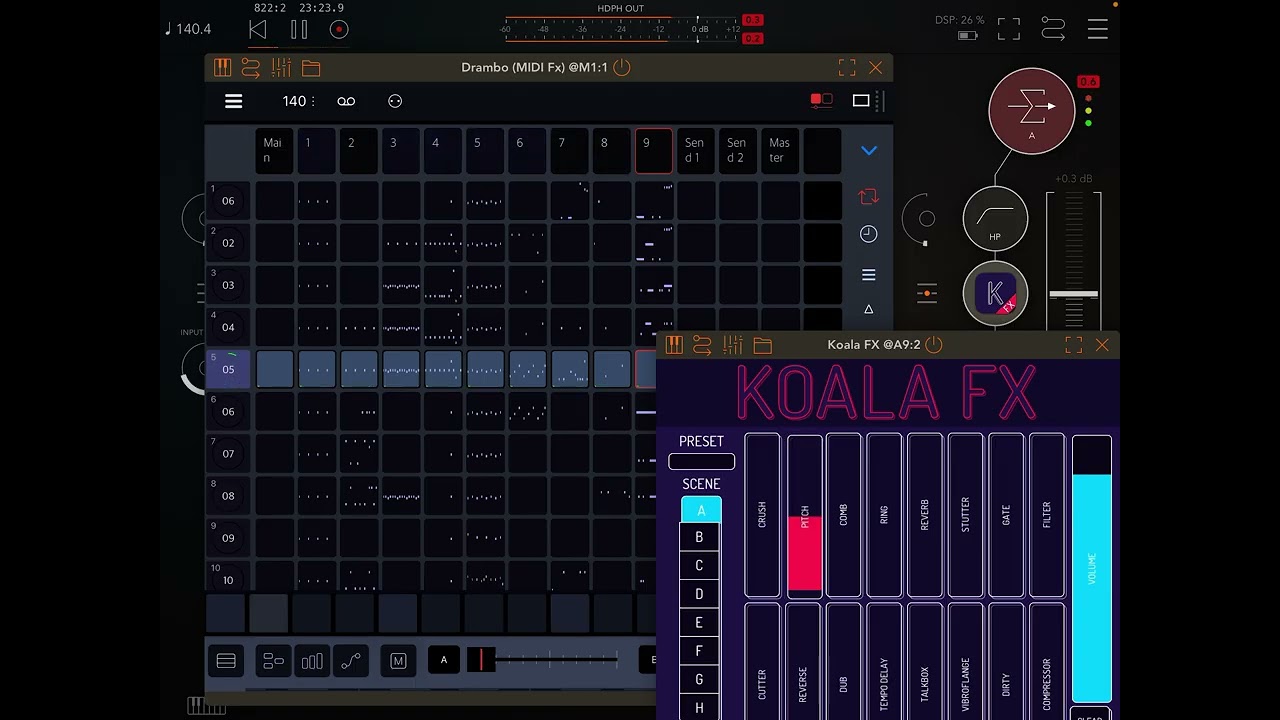The width and height of the screenshot is (1280, 720).
Task: Open AUM hamburger menu at top right
Action: click(x=1098, y=29)
